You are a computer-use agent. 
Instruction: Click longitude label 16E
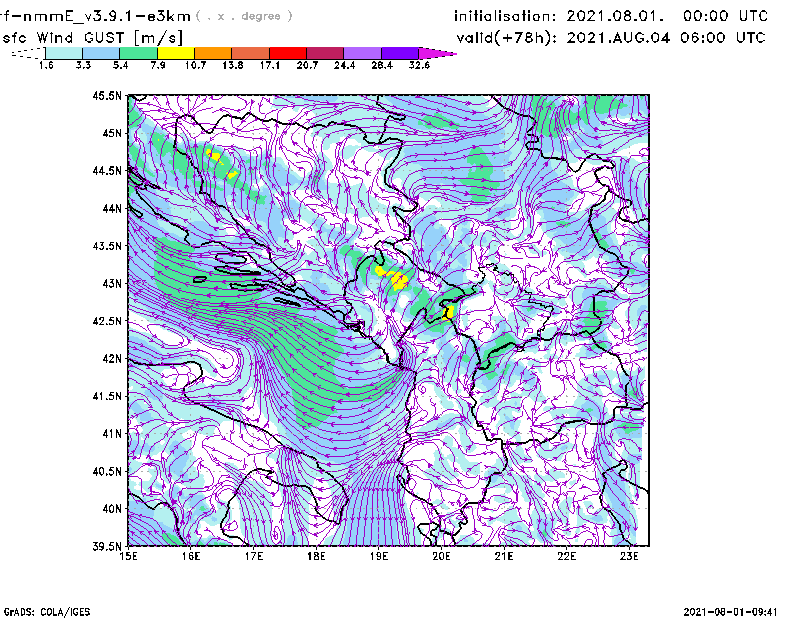[191, 556]
